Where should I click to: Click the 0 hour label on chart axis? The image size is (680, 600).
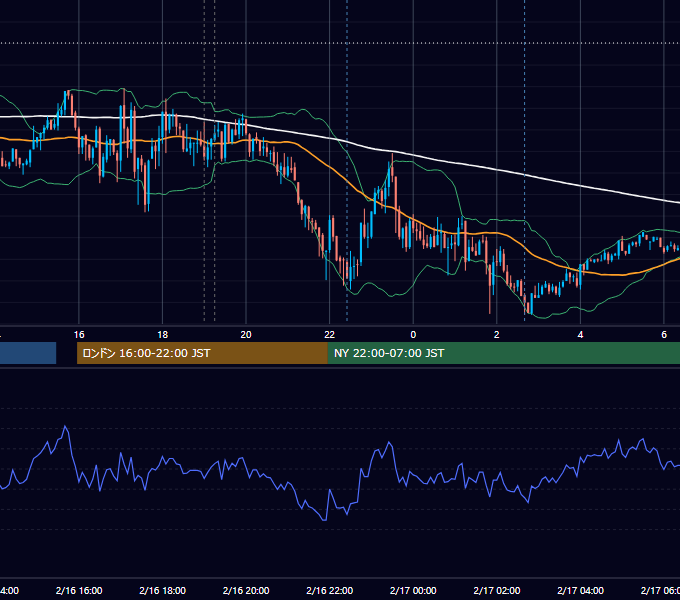413,335
